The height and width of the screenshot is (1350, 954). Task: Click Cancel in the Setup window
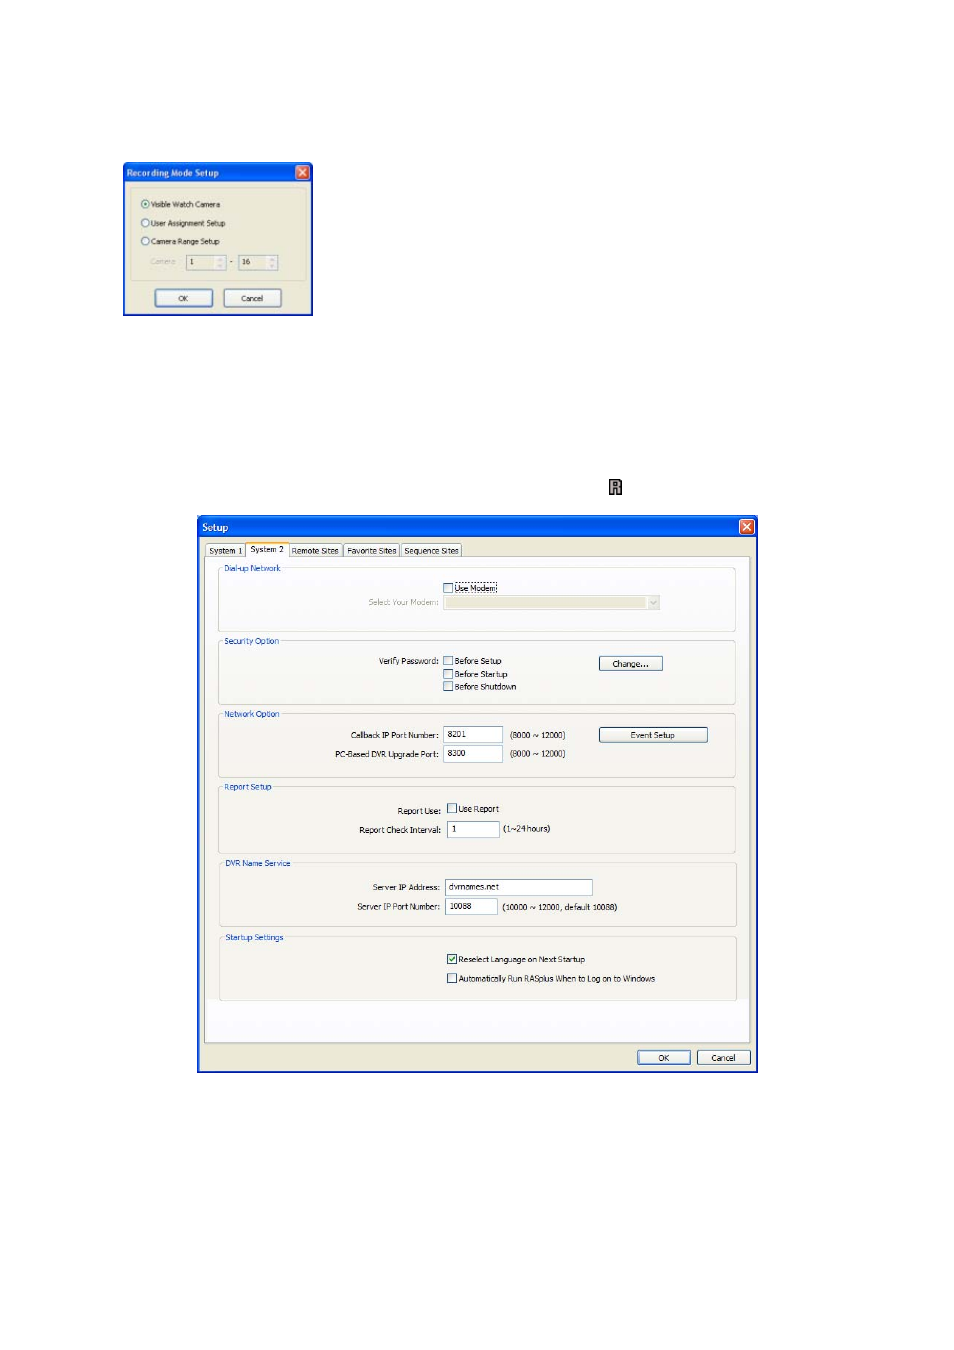coord(723,1058)
